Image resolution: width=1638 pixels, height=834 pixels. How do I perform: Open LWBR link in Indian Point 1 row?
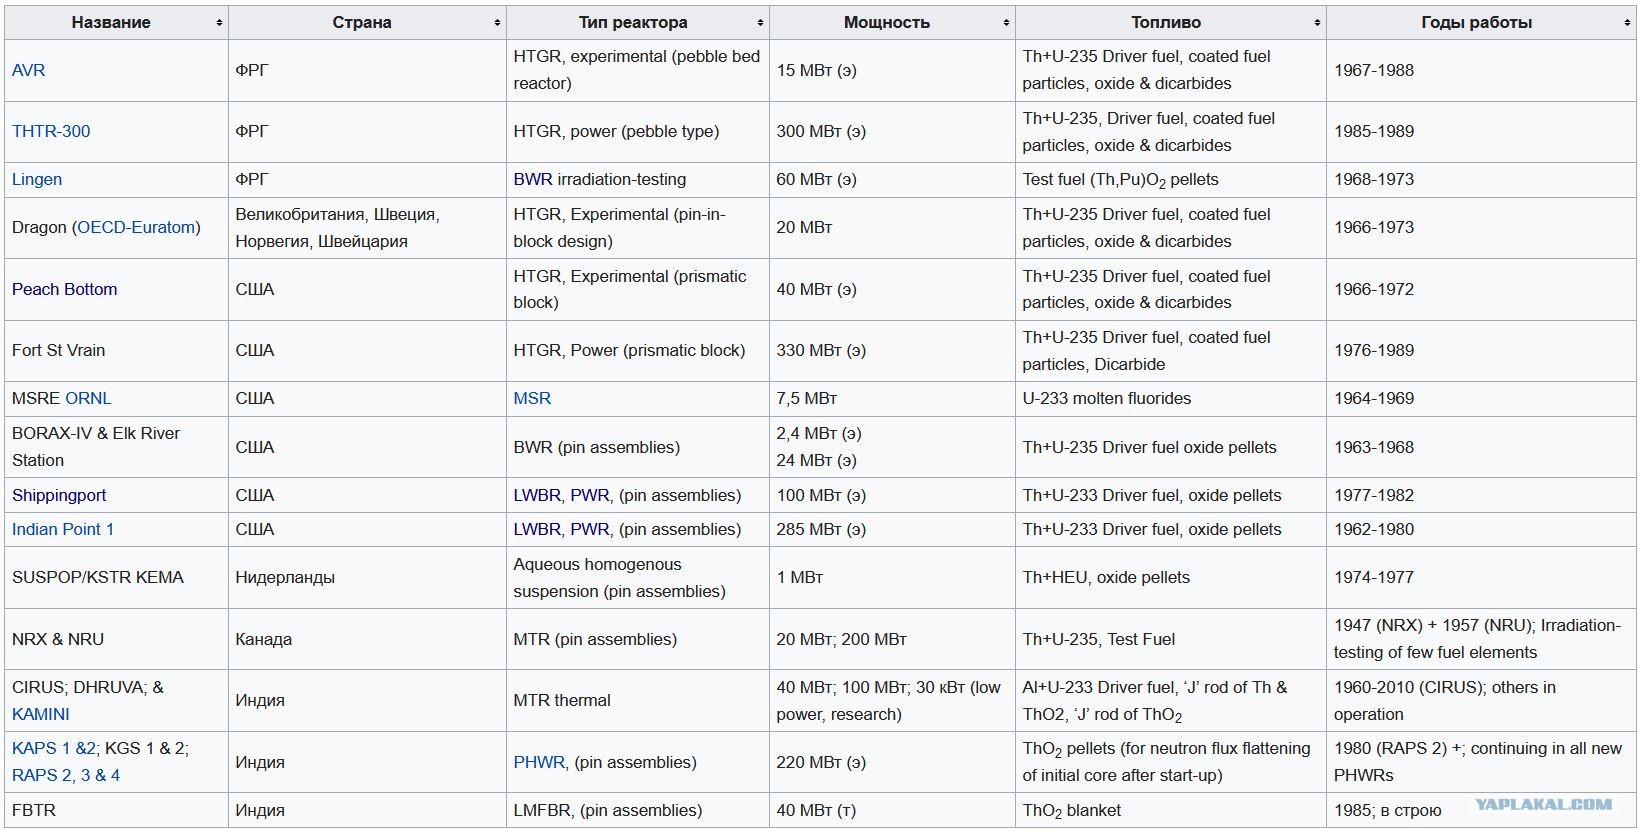[x=537, y=529]
